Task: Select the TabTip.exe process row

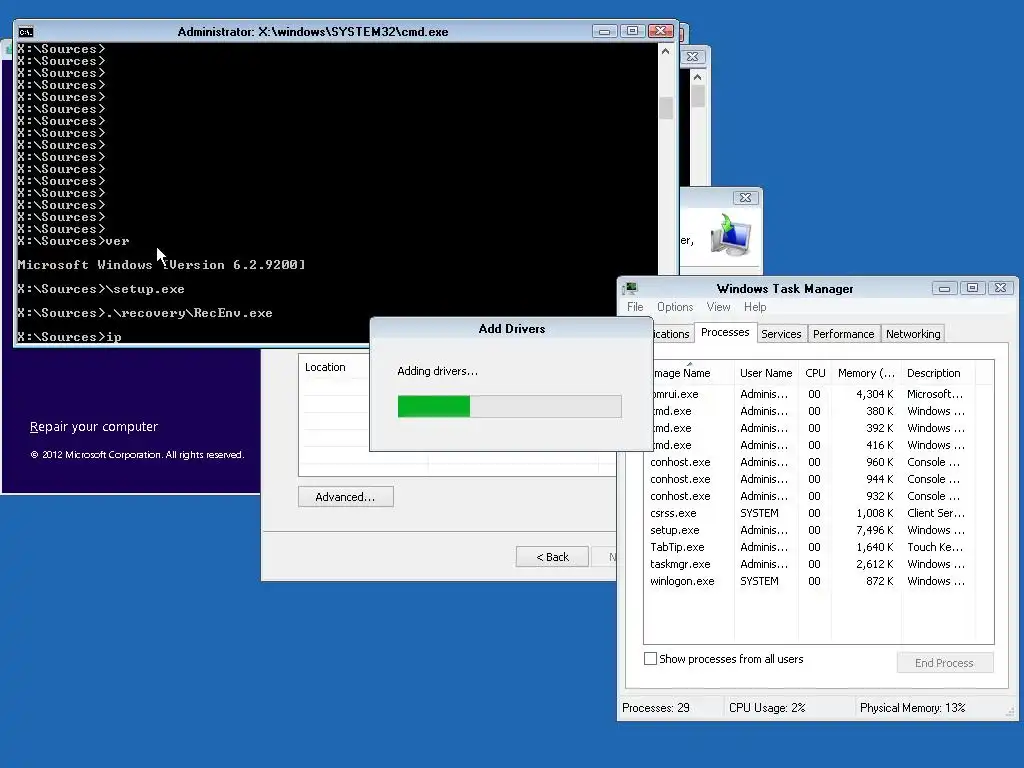Action: [x=808, y=547]
